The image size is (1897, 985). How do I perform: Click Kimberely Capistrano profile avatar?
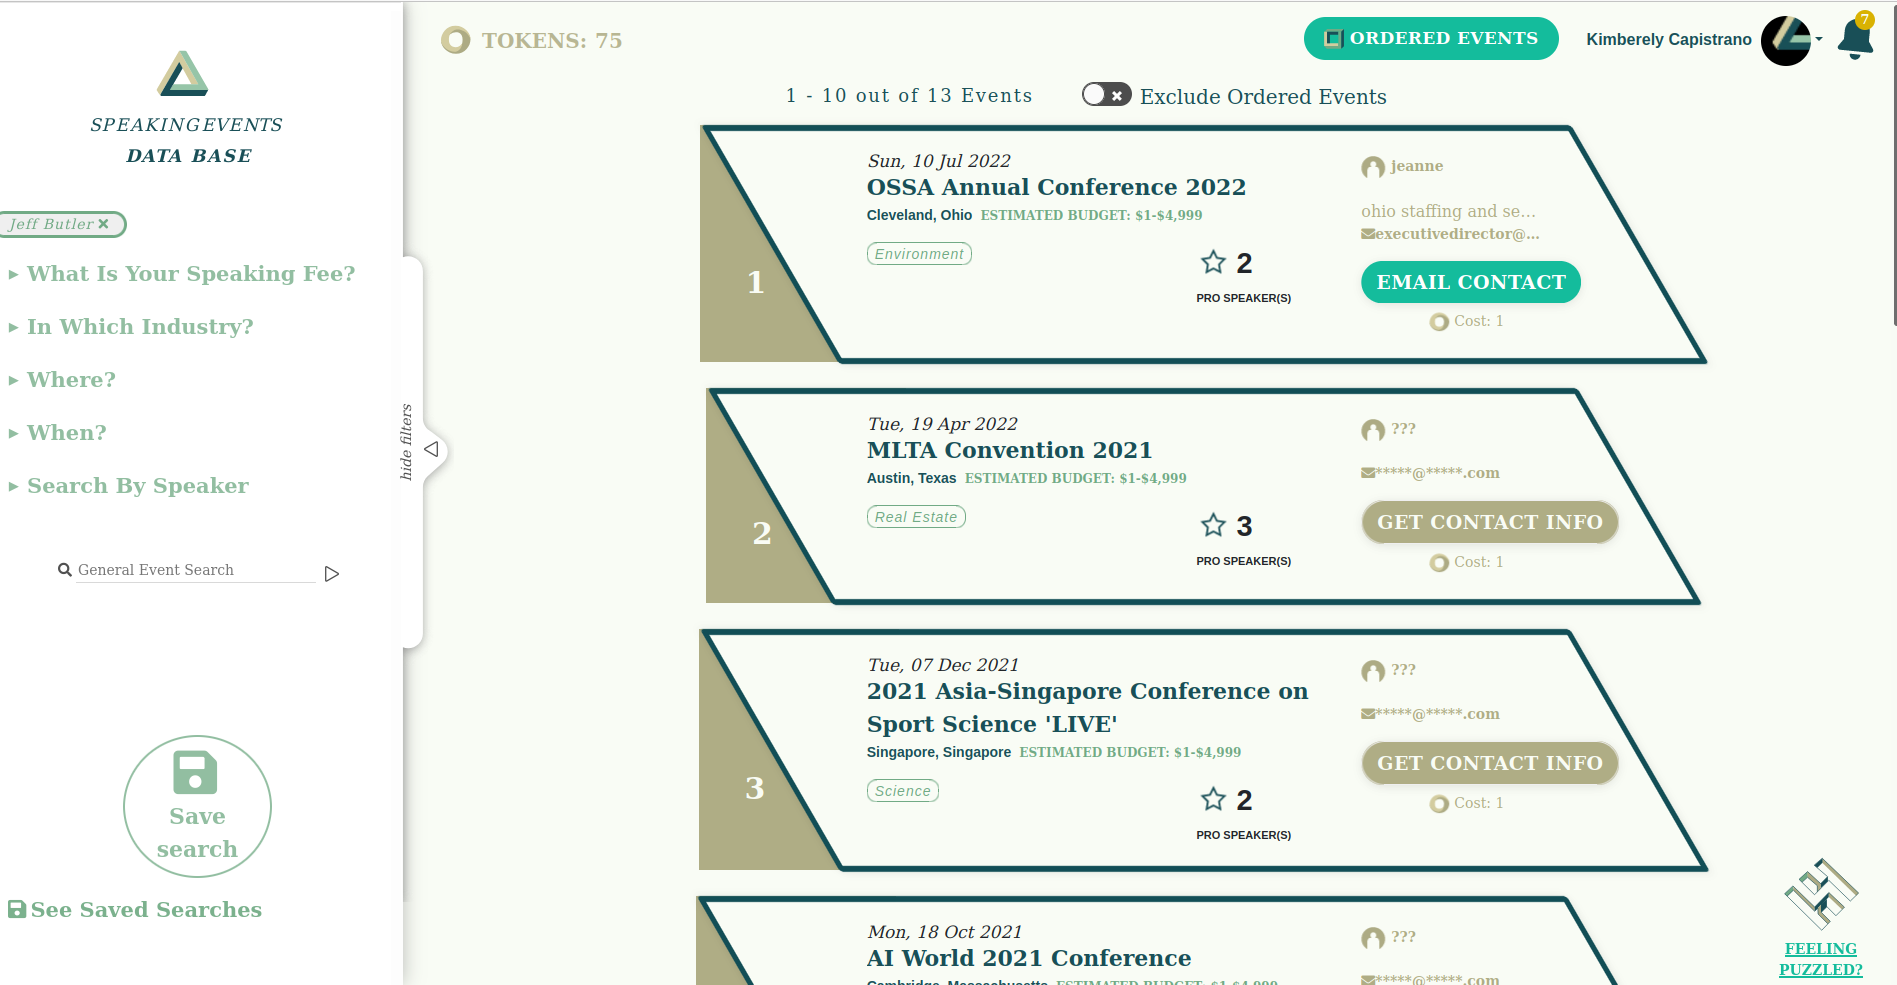pyautogui.click(x=1786, y=41)
